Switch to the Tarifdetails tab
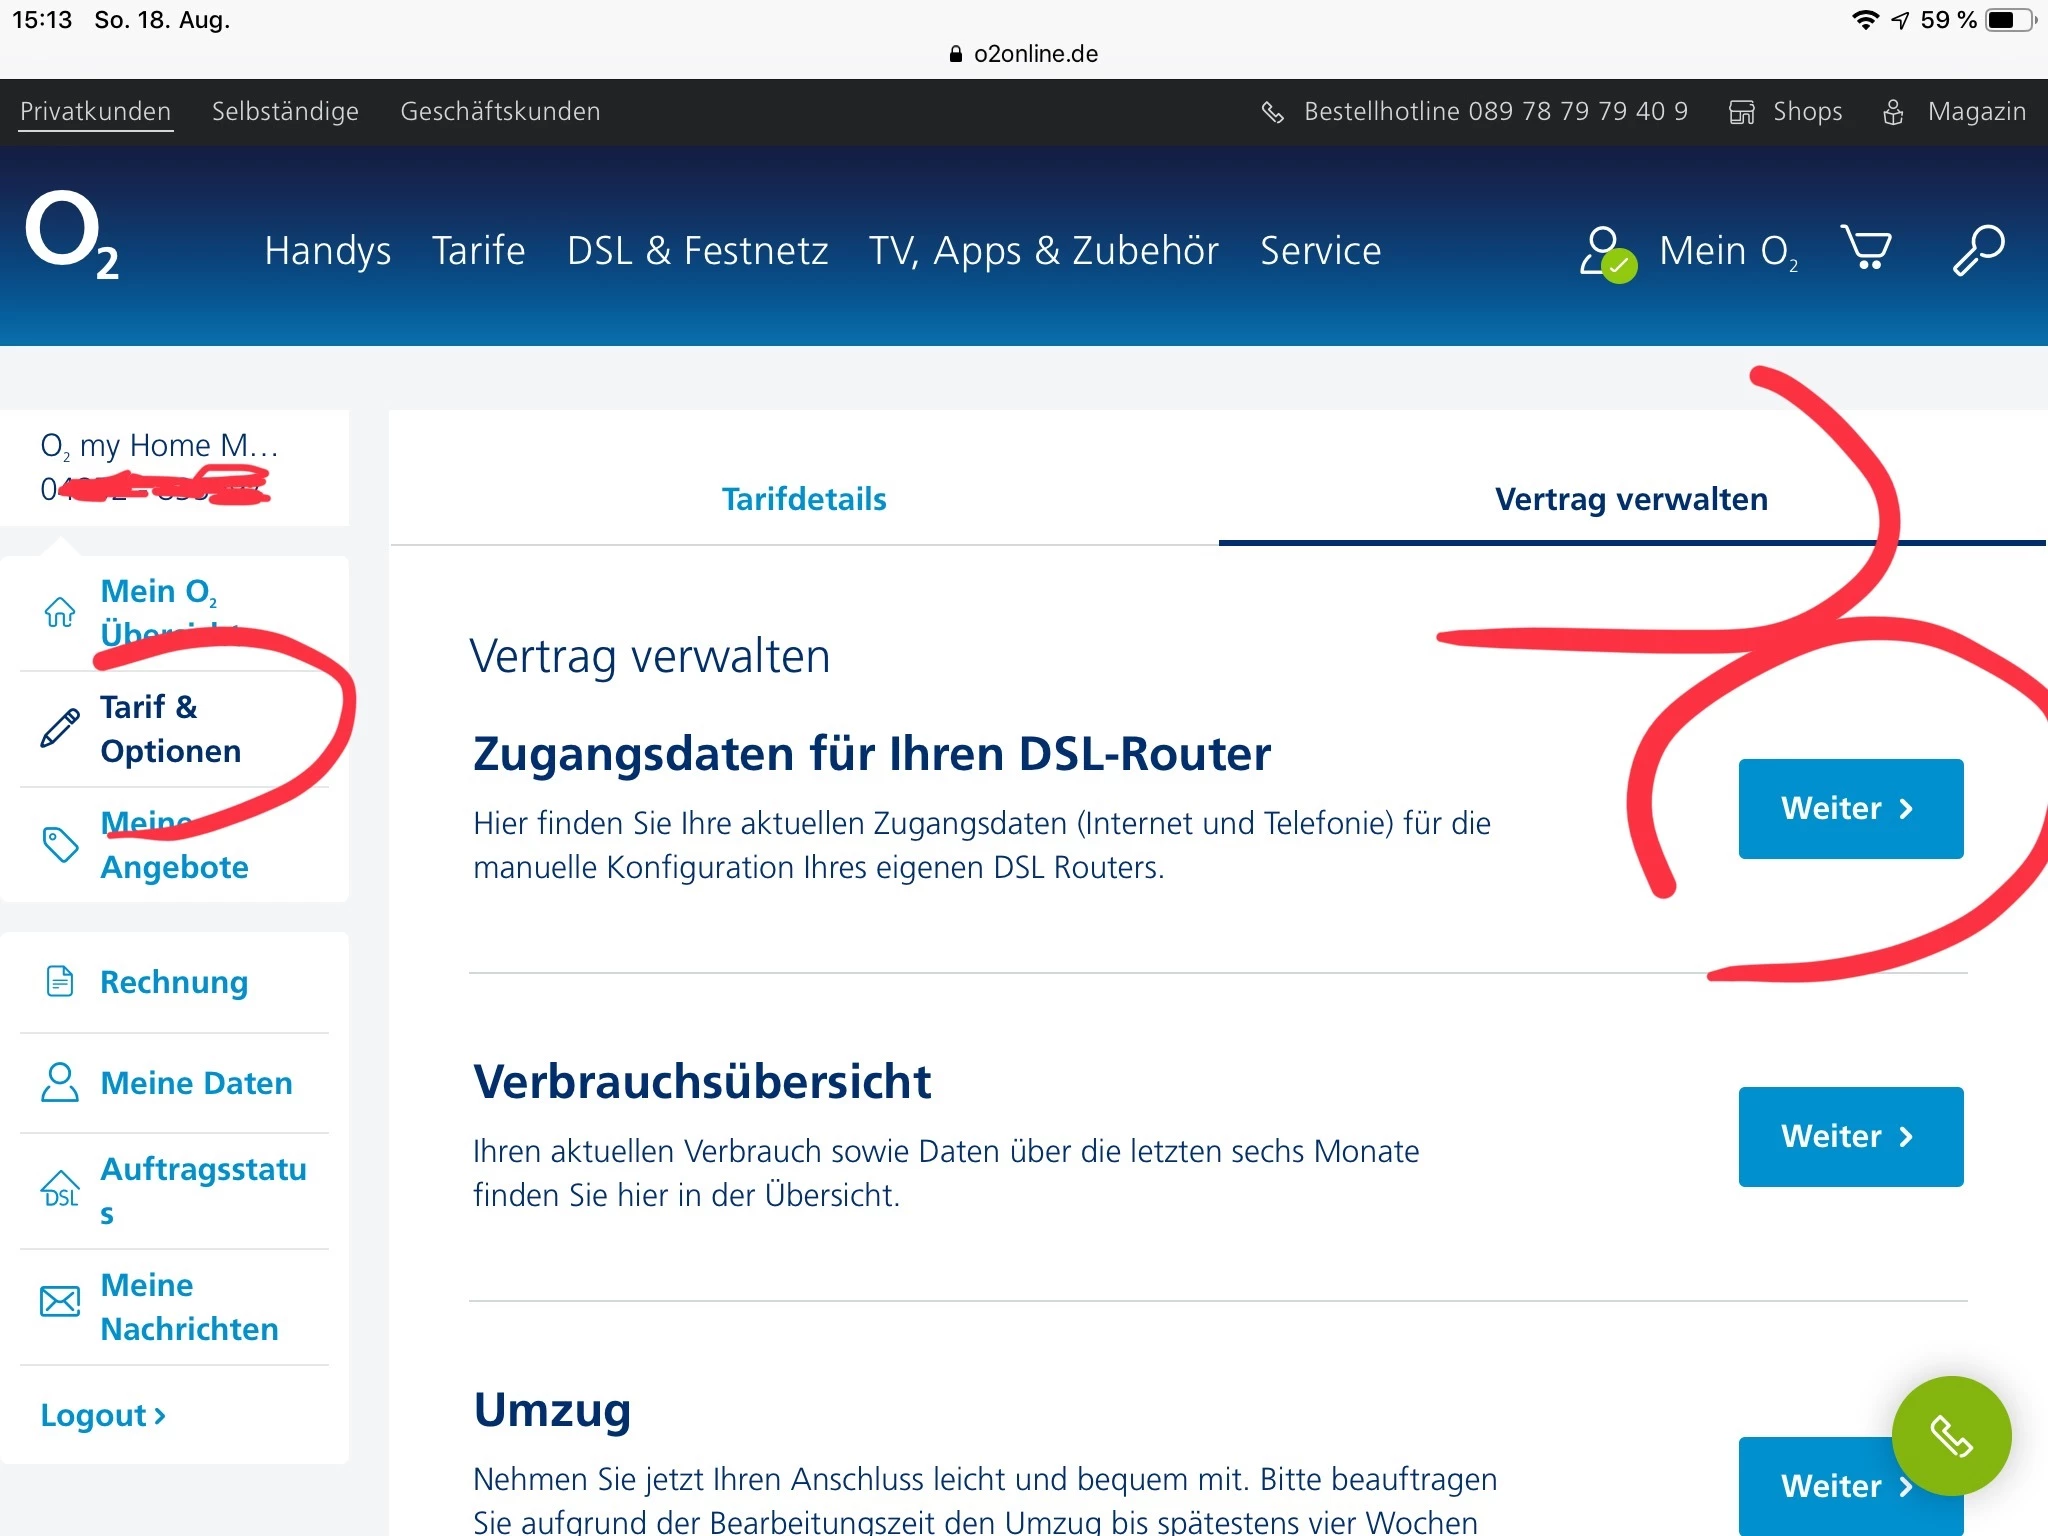The width and height of the screenshot is (2048, 1536). (804, 499)
